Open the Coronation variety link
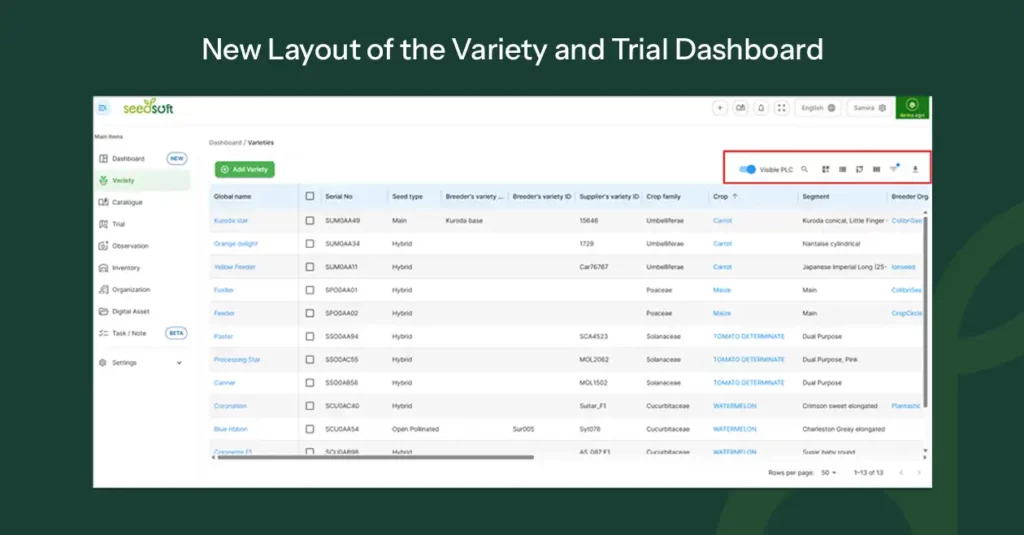 point(230,406)
